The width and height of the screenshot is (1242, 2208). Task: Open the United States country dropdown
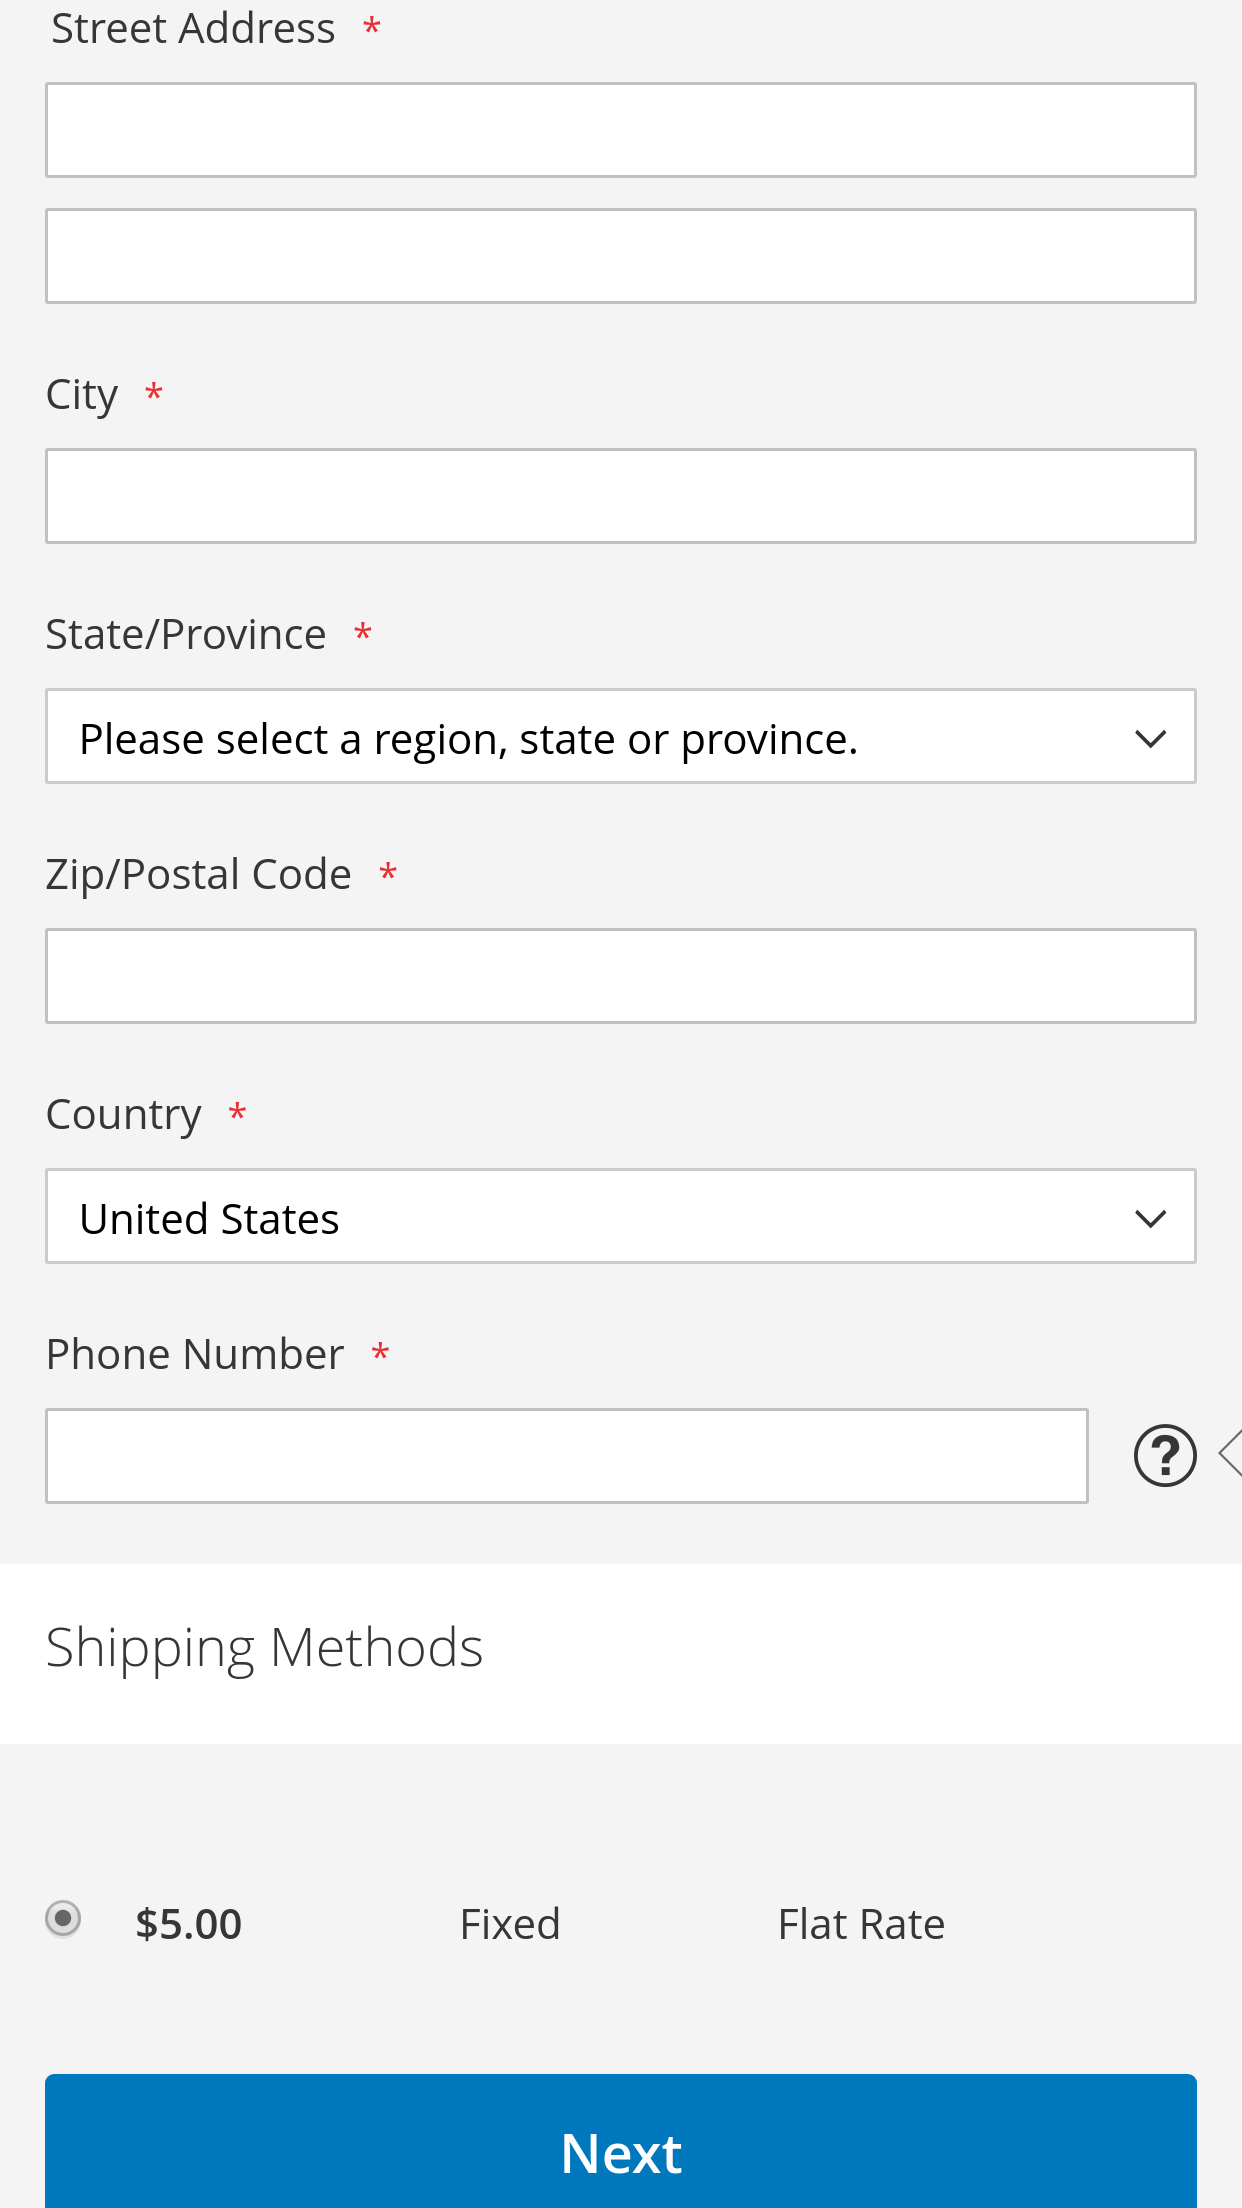621,1216
